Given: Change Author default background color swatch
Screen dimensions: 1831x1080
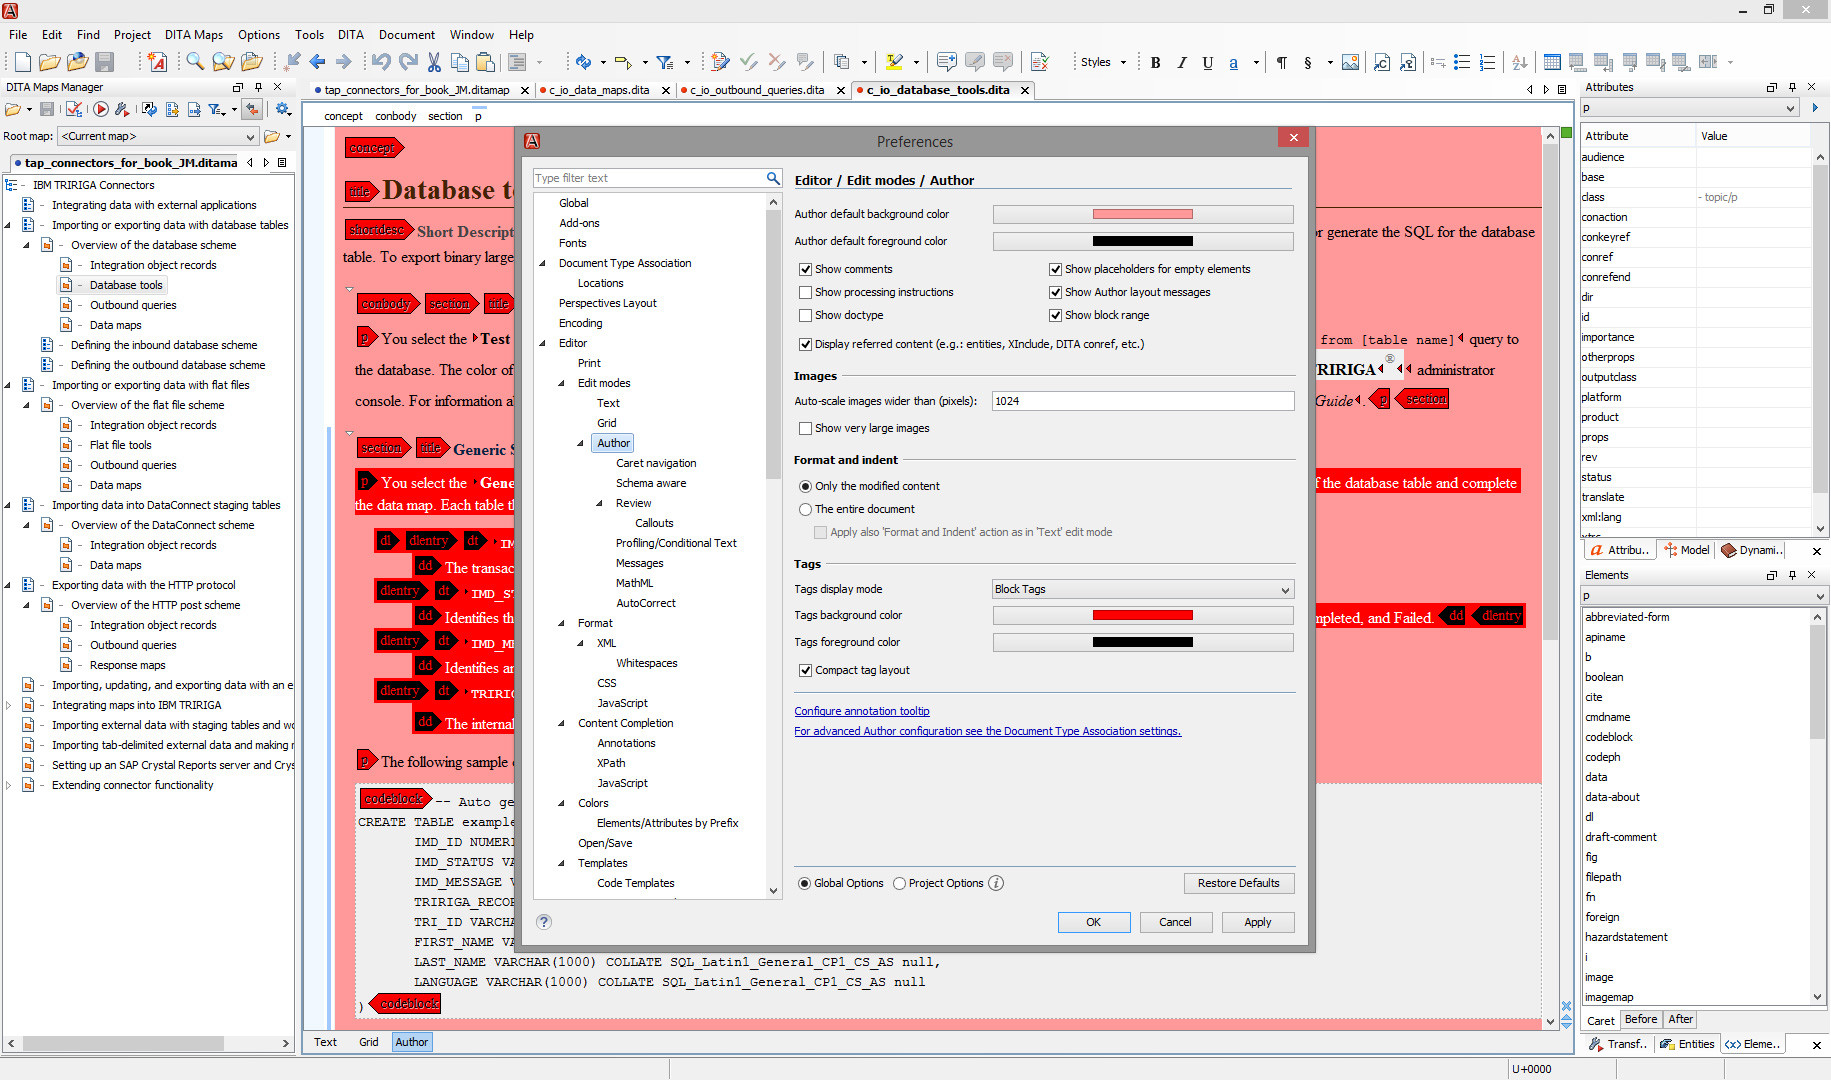Looking at the screenshot, I should click(1142, 214).
